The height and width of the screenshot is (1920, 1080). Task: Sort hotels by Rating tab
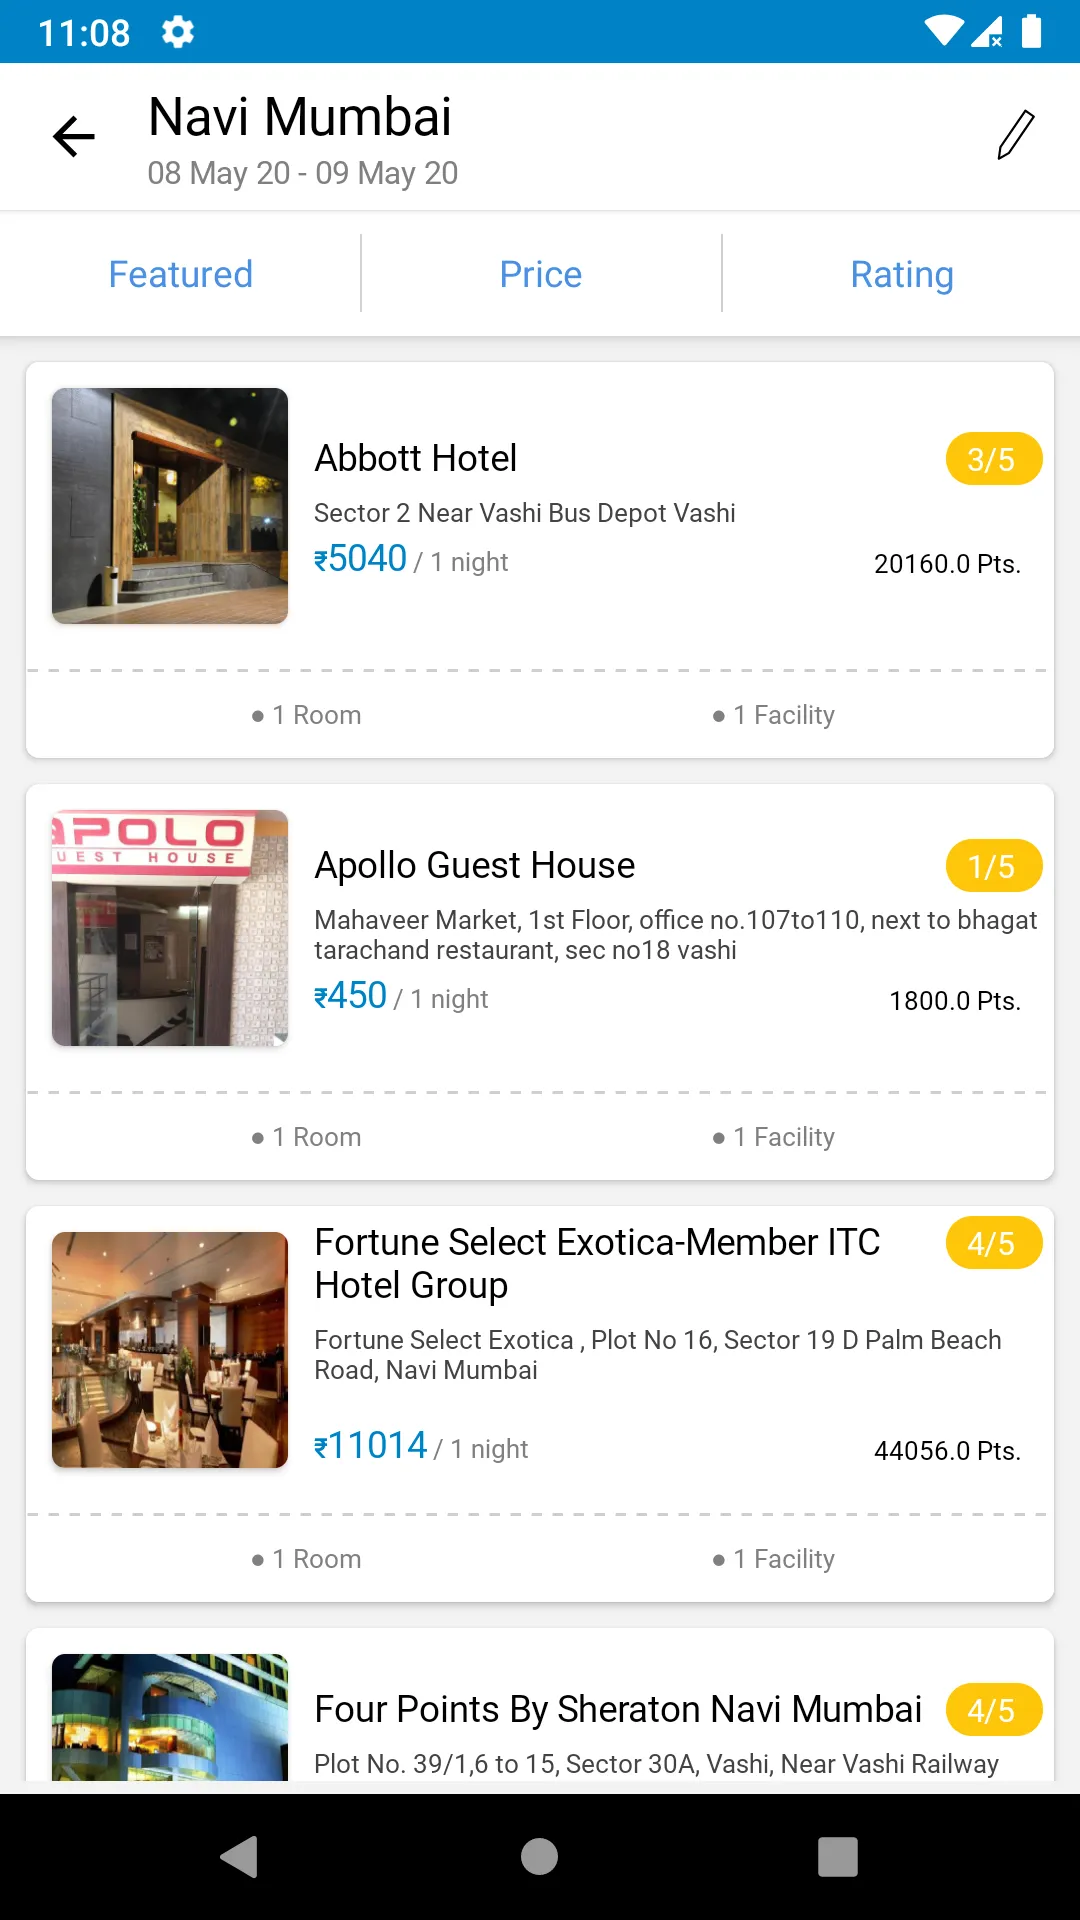point(901,274)
